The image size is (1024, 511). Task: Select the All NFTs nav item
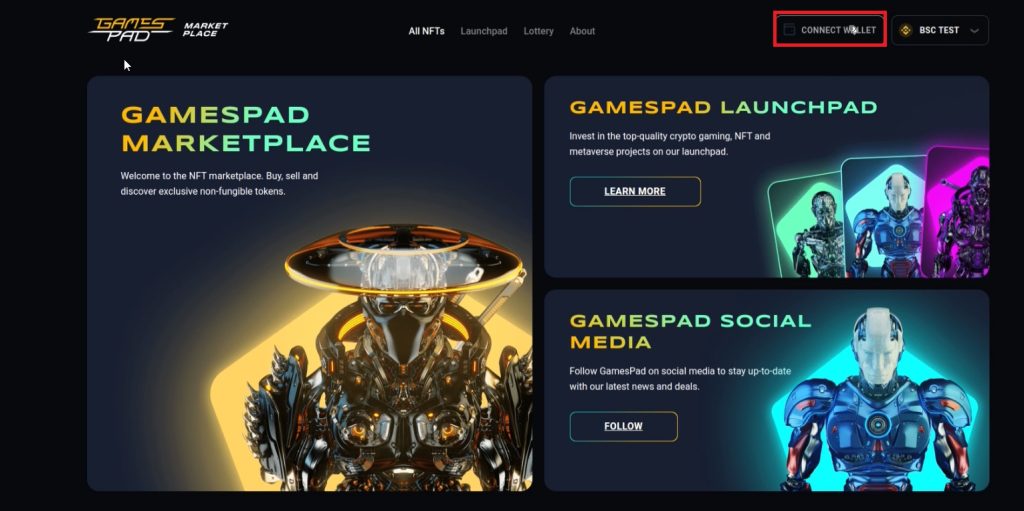click(426, 31)
